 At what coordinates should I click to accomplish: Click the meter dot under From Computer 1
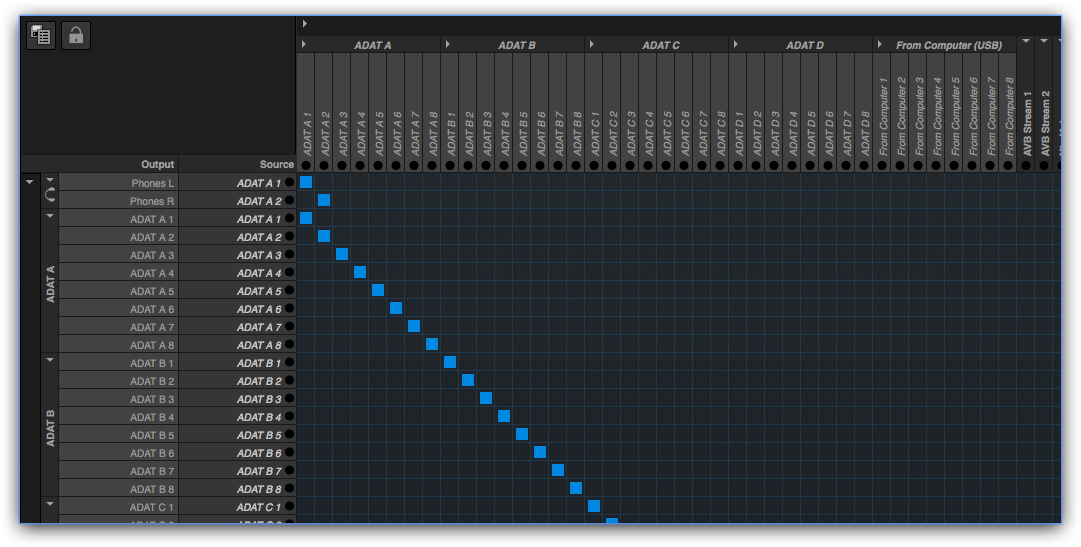883,165
